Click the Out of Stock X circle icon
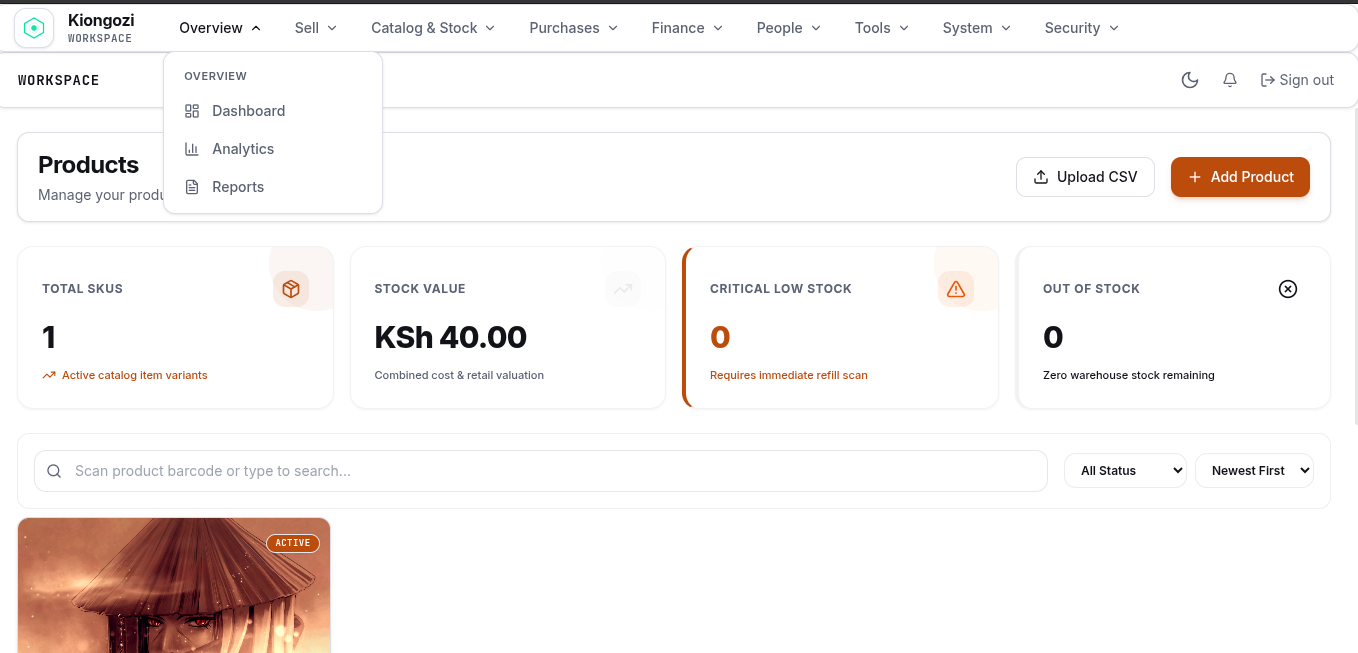This screenshot has height=653, width=1358. pyautogui.click(x=1288, y=289)
